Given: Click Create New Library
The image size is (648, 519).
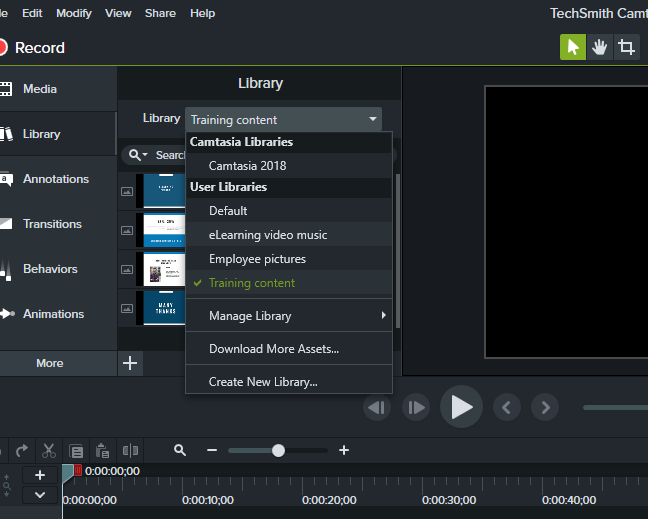Looking at the screenshot, I should point(289,382).
